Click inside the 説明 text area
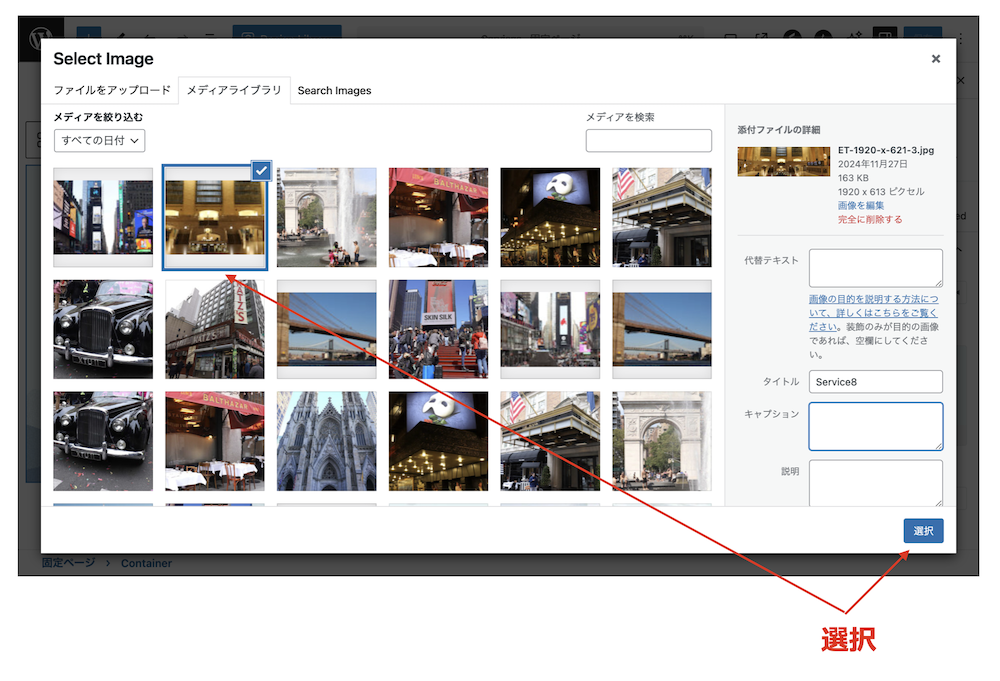The height and width of the screenshot is (681, 1000). [875, 483]
